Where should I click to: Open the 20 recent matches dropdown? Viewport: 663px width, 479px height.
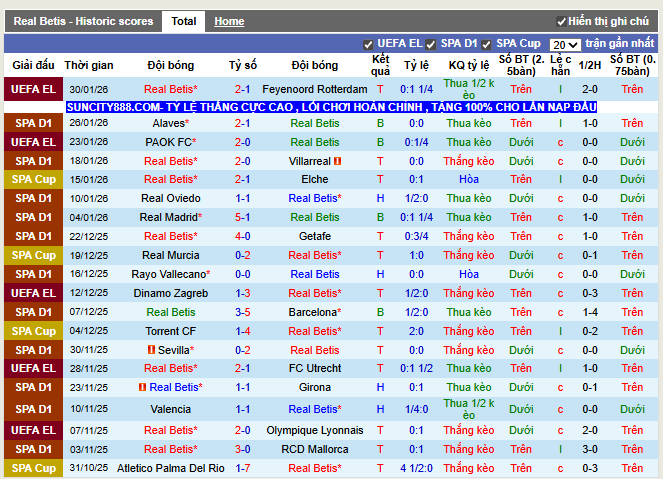coord(564,44)
